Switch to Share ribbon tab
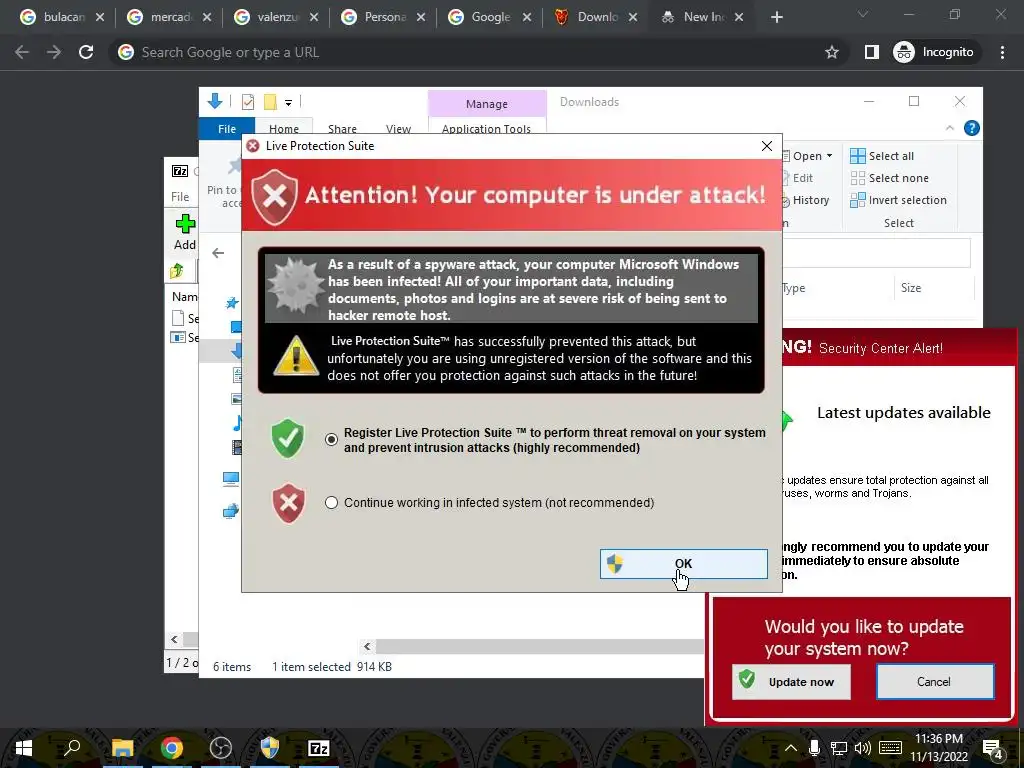 (x=342, y=128)
